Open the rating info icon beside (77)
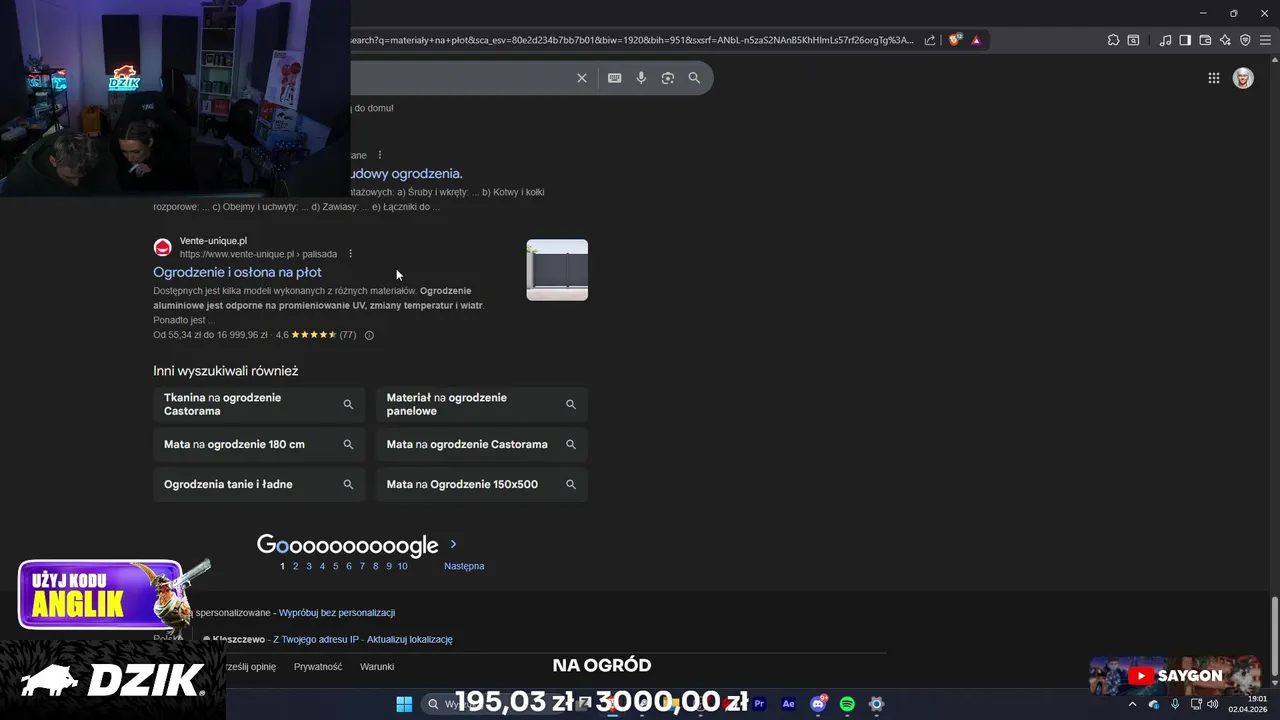 [x=369, y=335]
